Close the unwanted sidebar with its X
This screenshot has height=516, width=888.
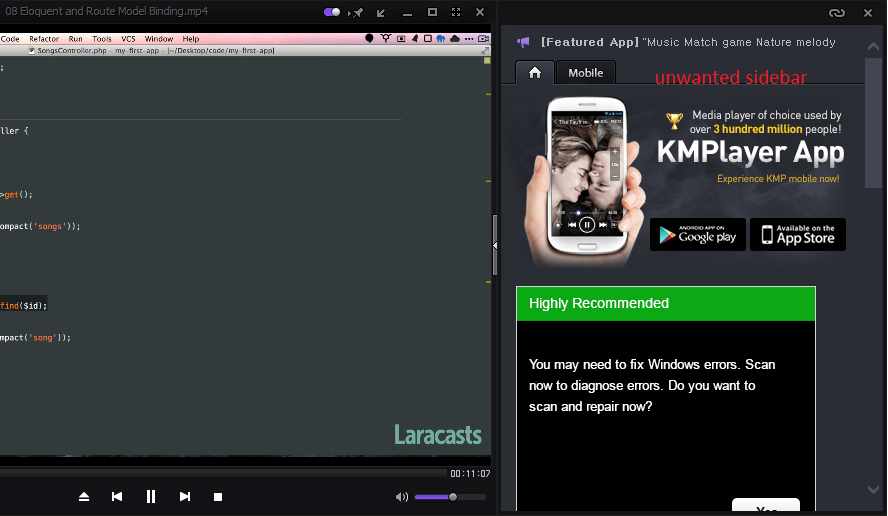[x=868, y=12]
